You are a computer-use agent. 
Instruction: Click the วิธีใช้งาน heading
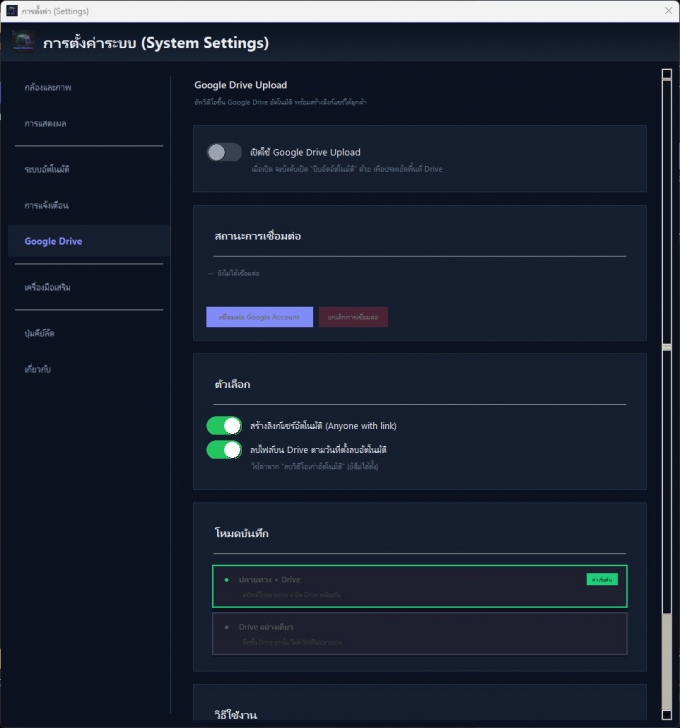pos(236,715)
